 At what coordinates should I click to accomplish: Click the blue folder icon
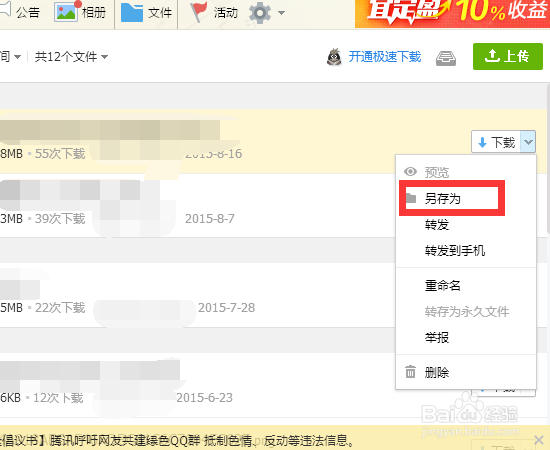pos(132,13)
